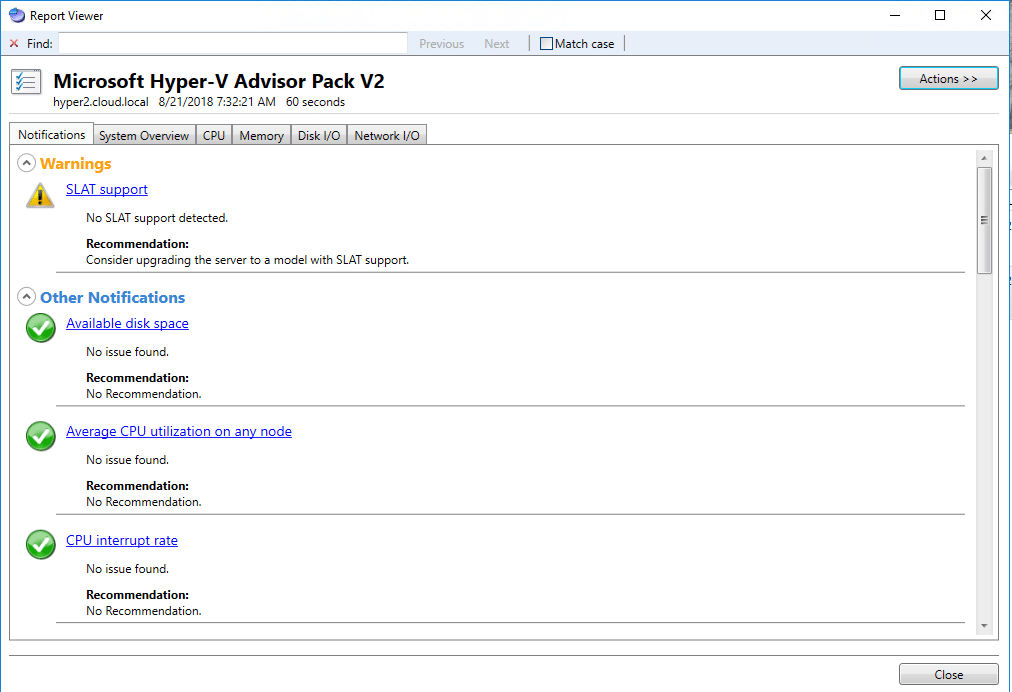This screenshot has width=1012, height=692.
Task: Close the Find bar with the red X
Action: 14,43
